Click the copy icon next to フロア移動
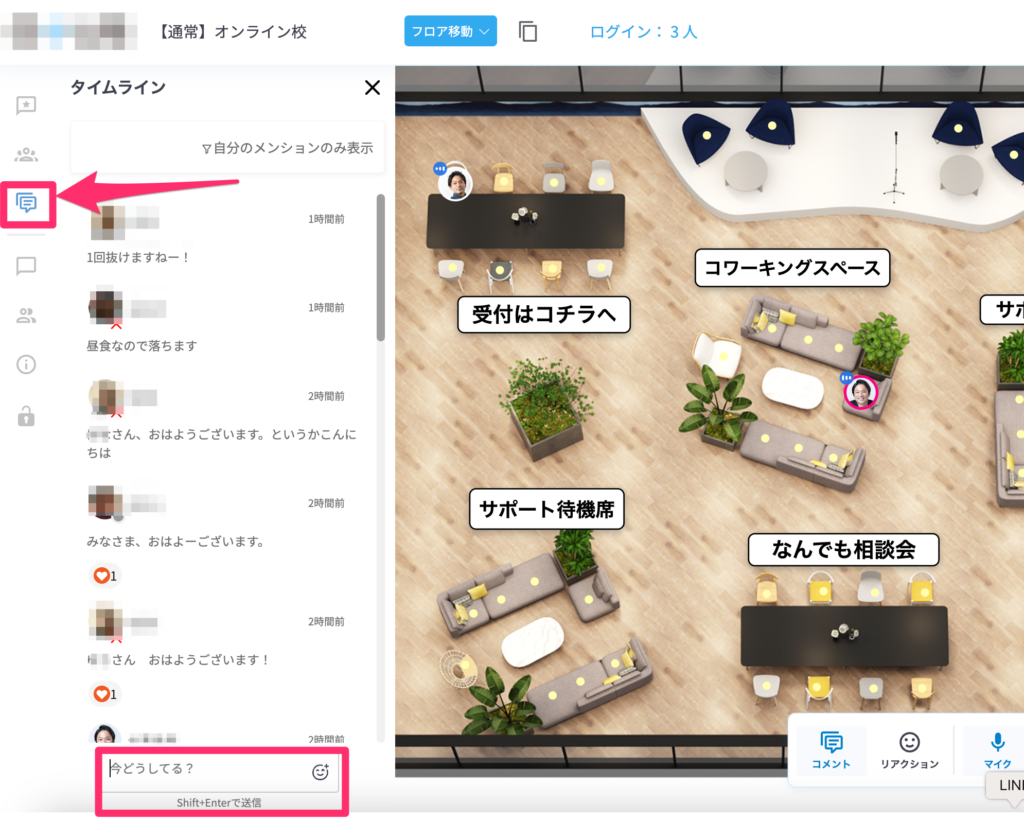Viewport: 1024px width, 838px height. coord(528,31)
